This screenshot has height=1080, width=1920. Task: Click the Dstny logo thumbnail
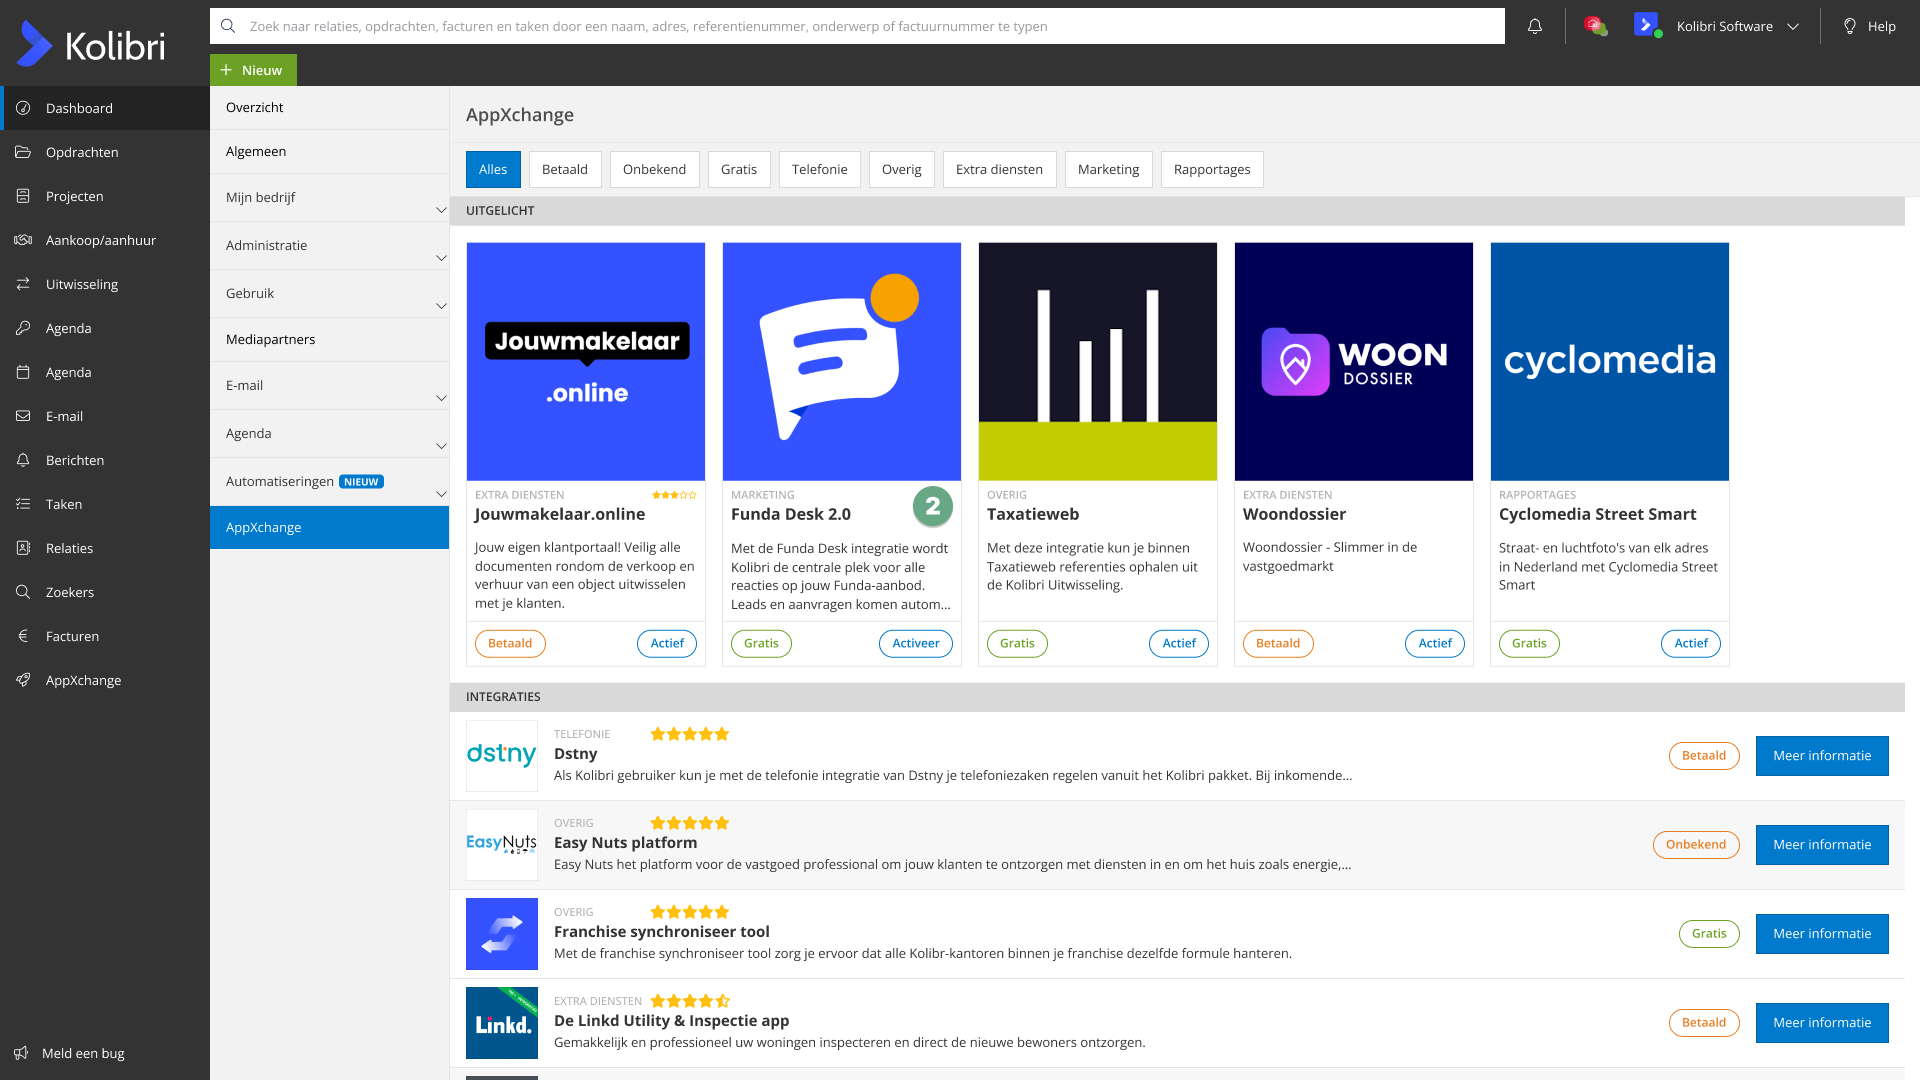502,755
